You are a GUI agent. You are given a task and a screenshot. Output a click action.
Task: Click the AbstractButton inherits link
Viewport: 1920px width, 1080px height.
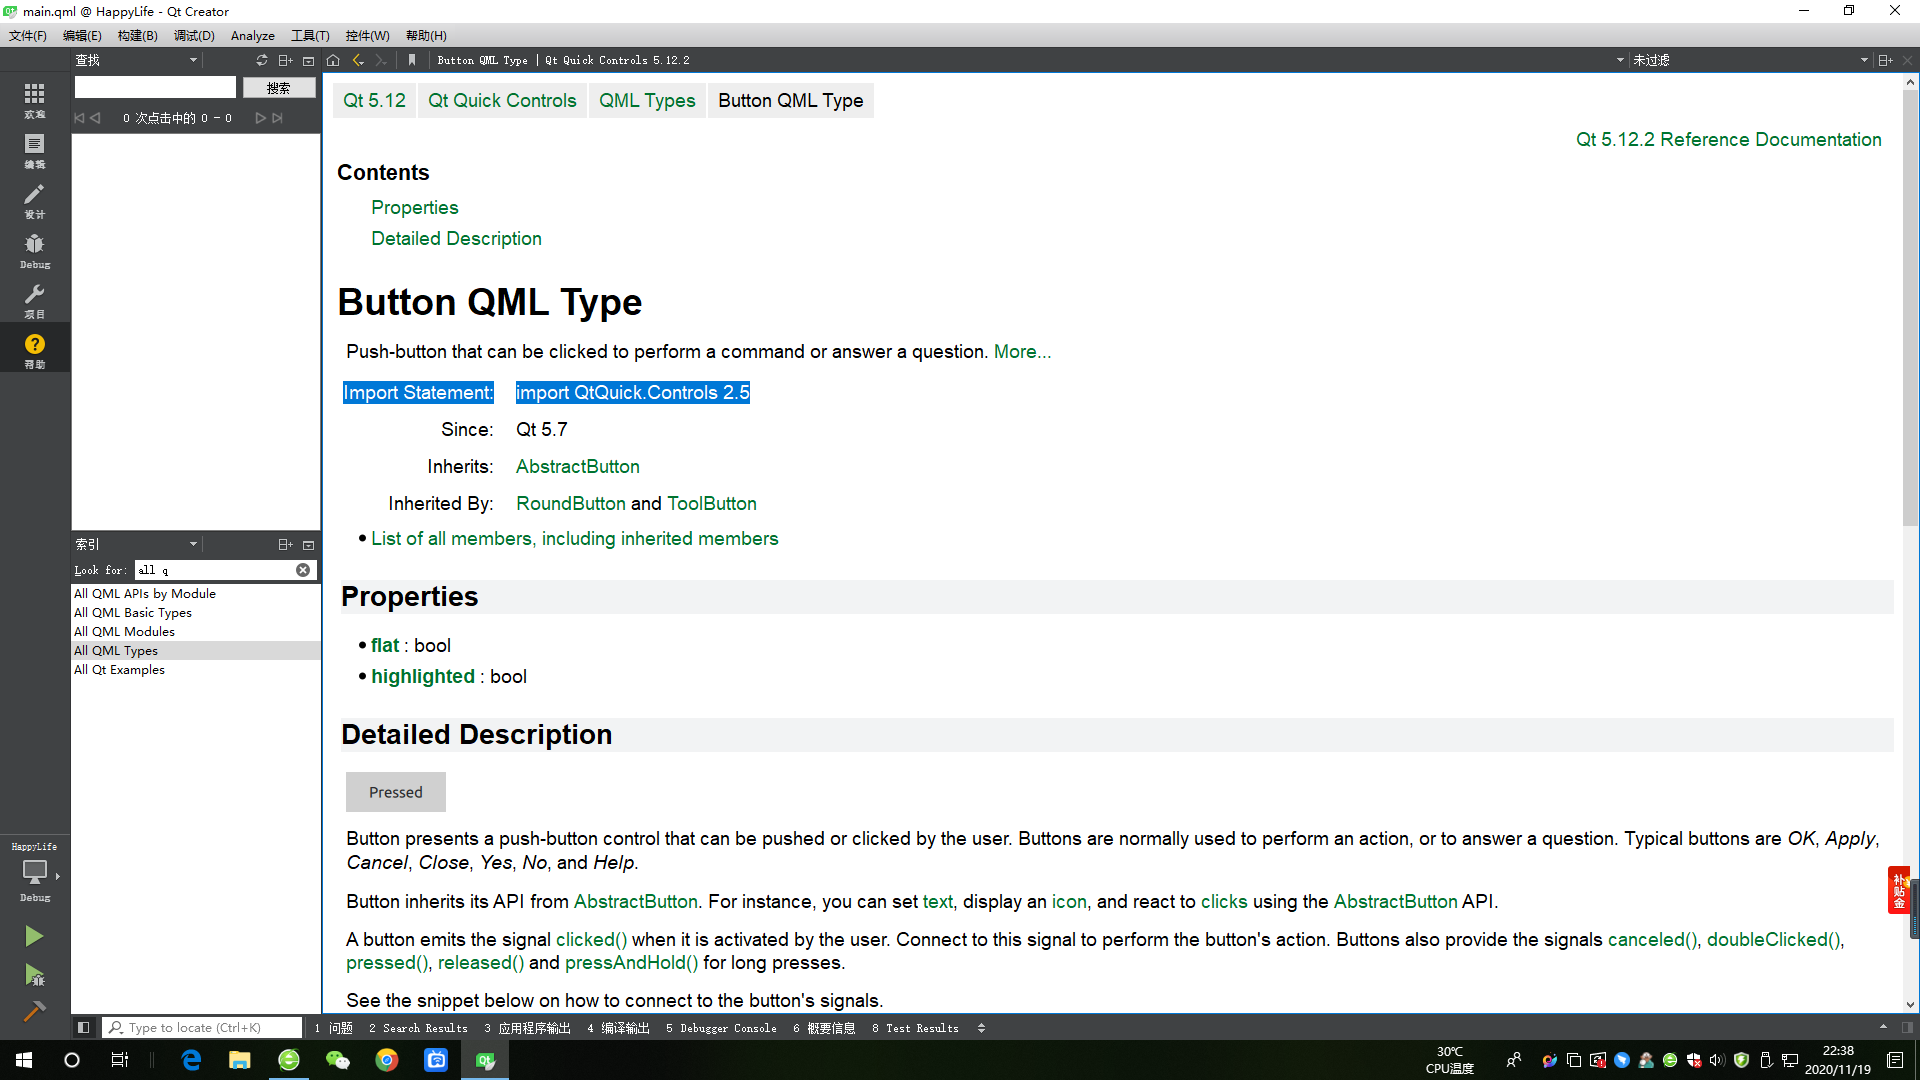(x=577, y=467)
